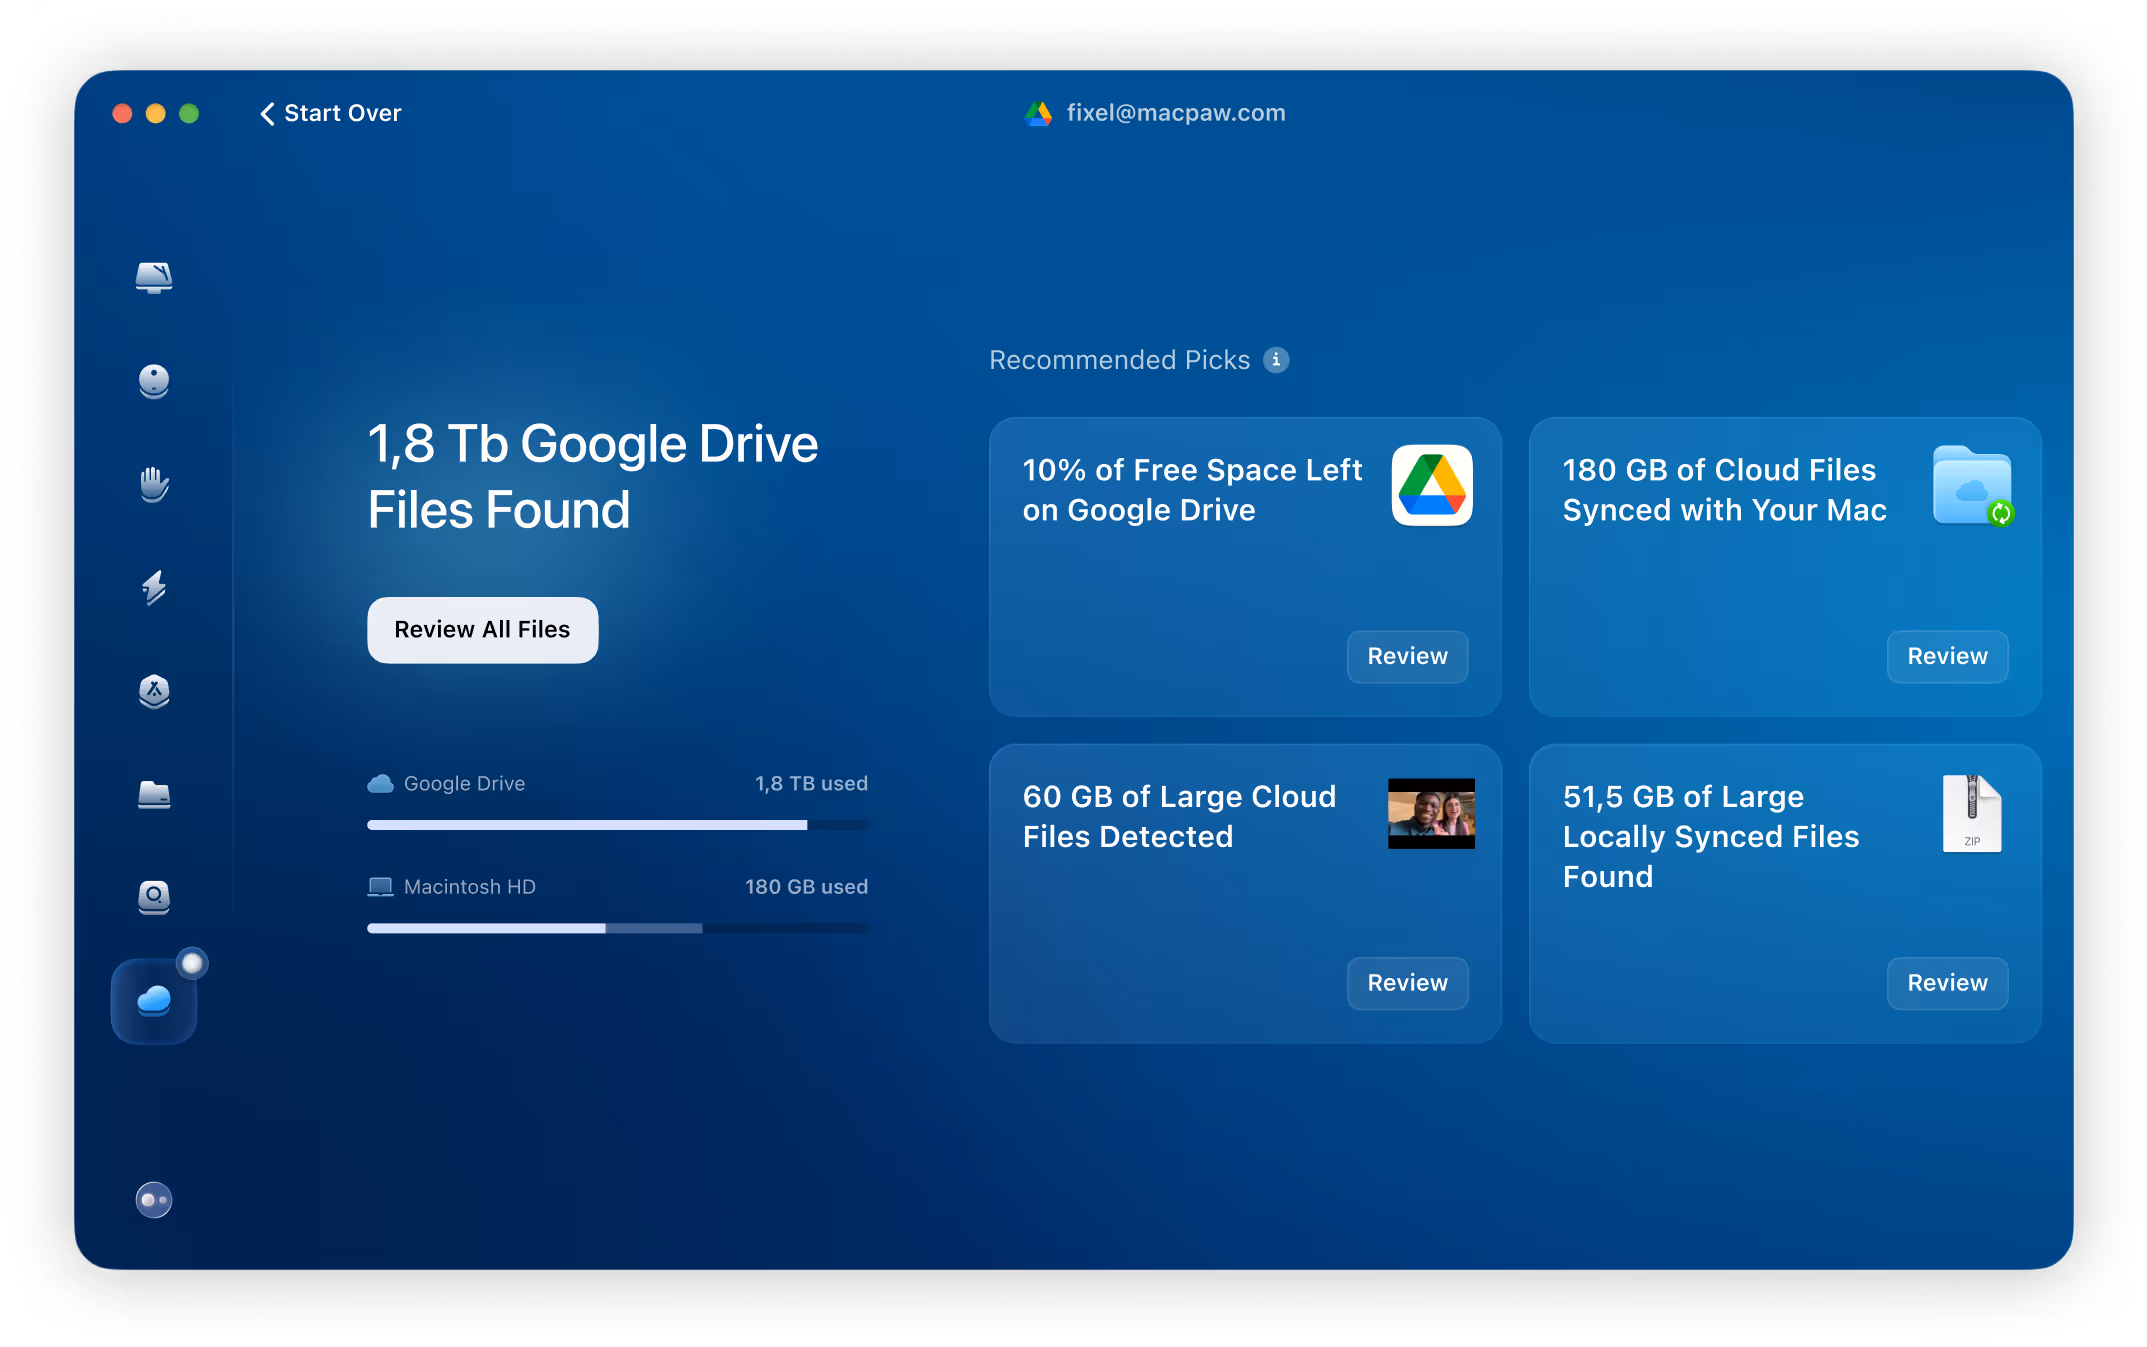Image resolution: width=2147 pixels, height=1347 pixels.
Task: Select the Cloud Cleanup icon in sidebar
Action: click(154, 1001)
